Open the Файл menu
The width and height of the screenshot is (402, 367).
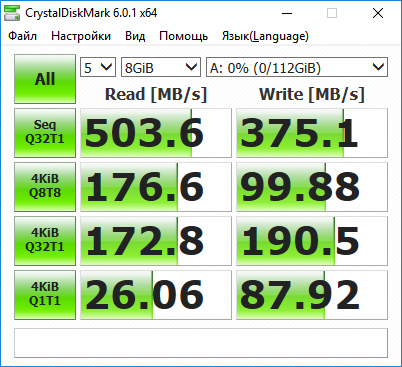click(22, 36)
